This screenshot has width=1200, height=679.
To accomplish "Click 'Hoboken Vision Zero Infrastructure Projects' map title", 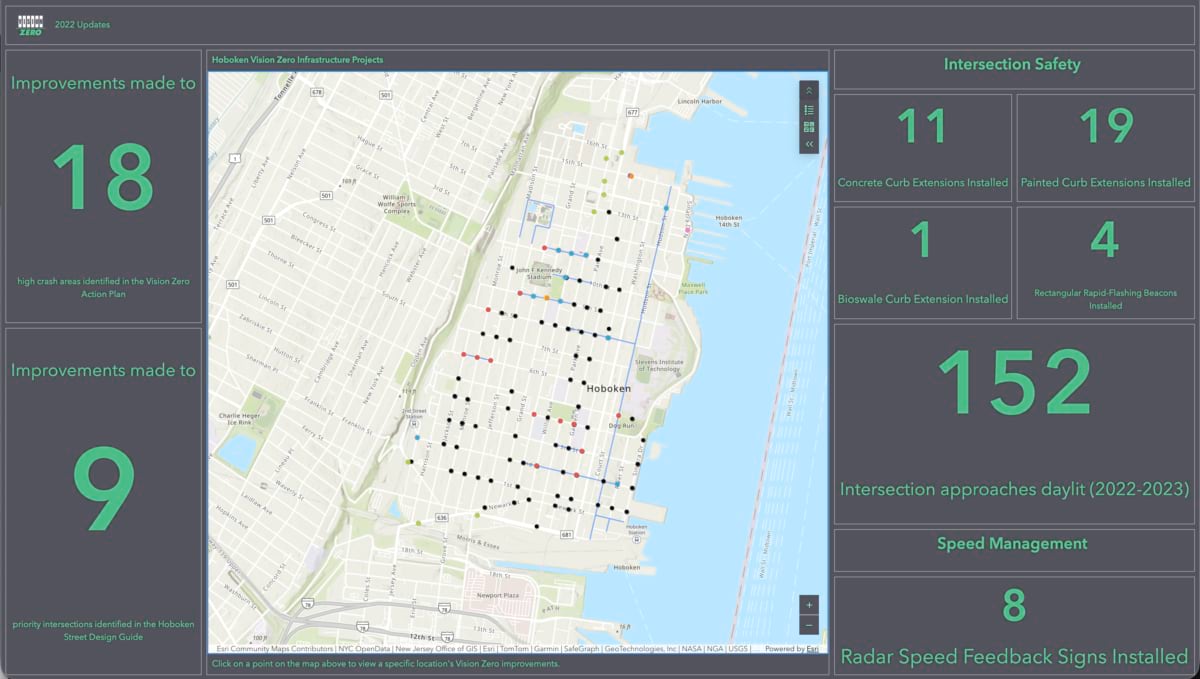I will pyautogui.click(x=297, y=60).
